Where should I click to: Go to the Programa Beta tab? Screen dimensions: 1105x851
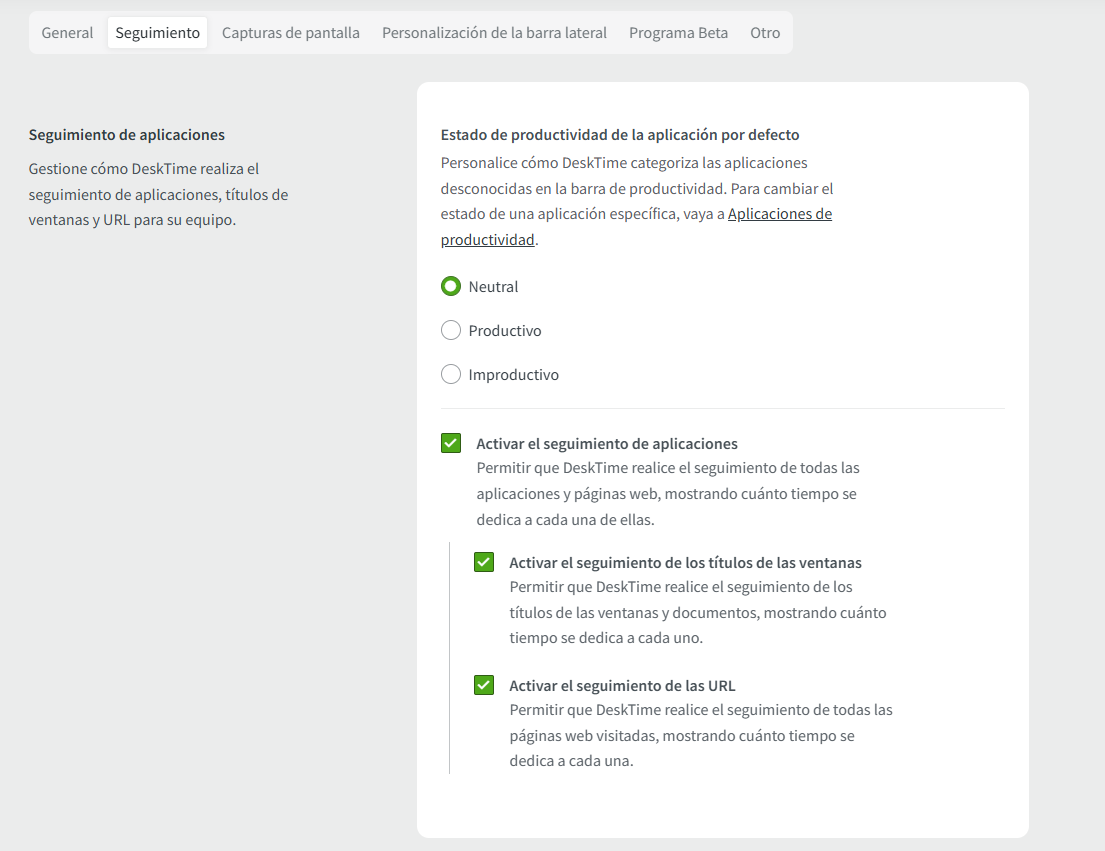678,33
